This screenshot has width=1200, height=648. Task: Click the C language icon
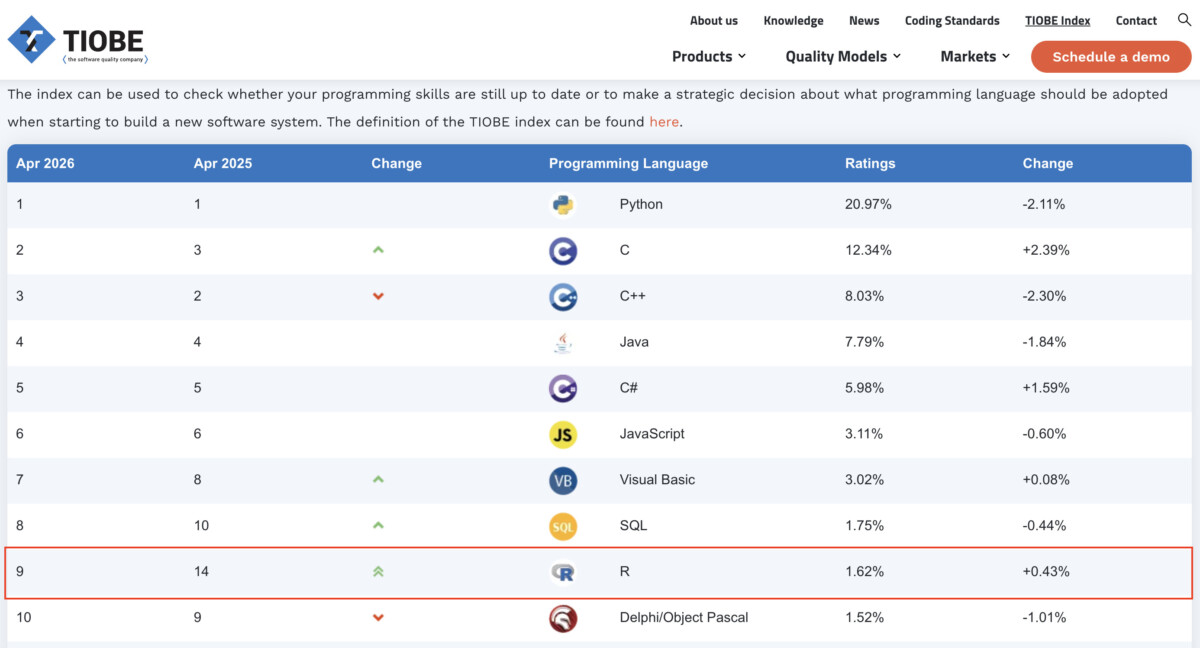click(x=563, y=250)
